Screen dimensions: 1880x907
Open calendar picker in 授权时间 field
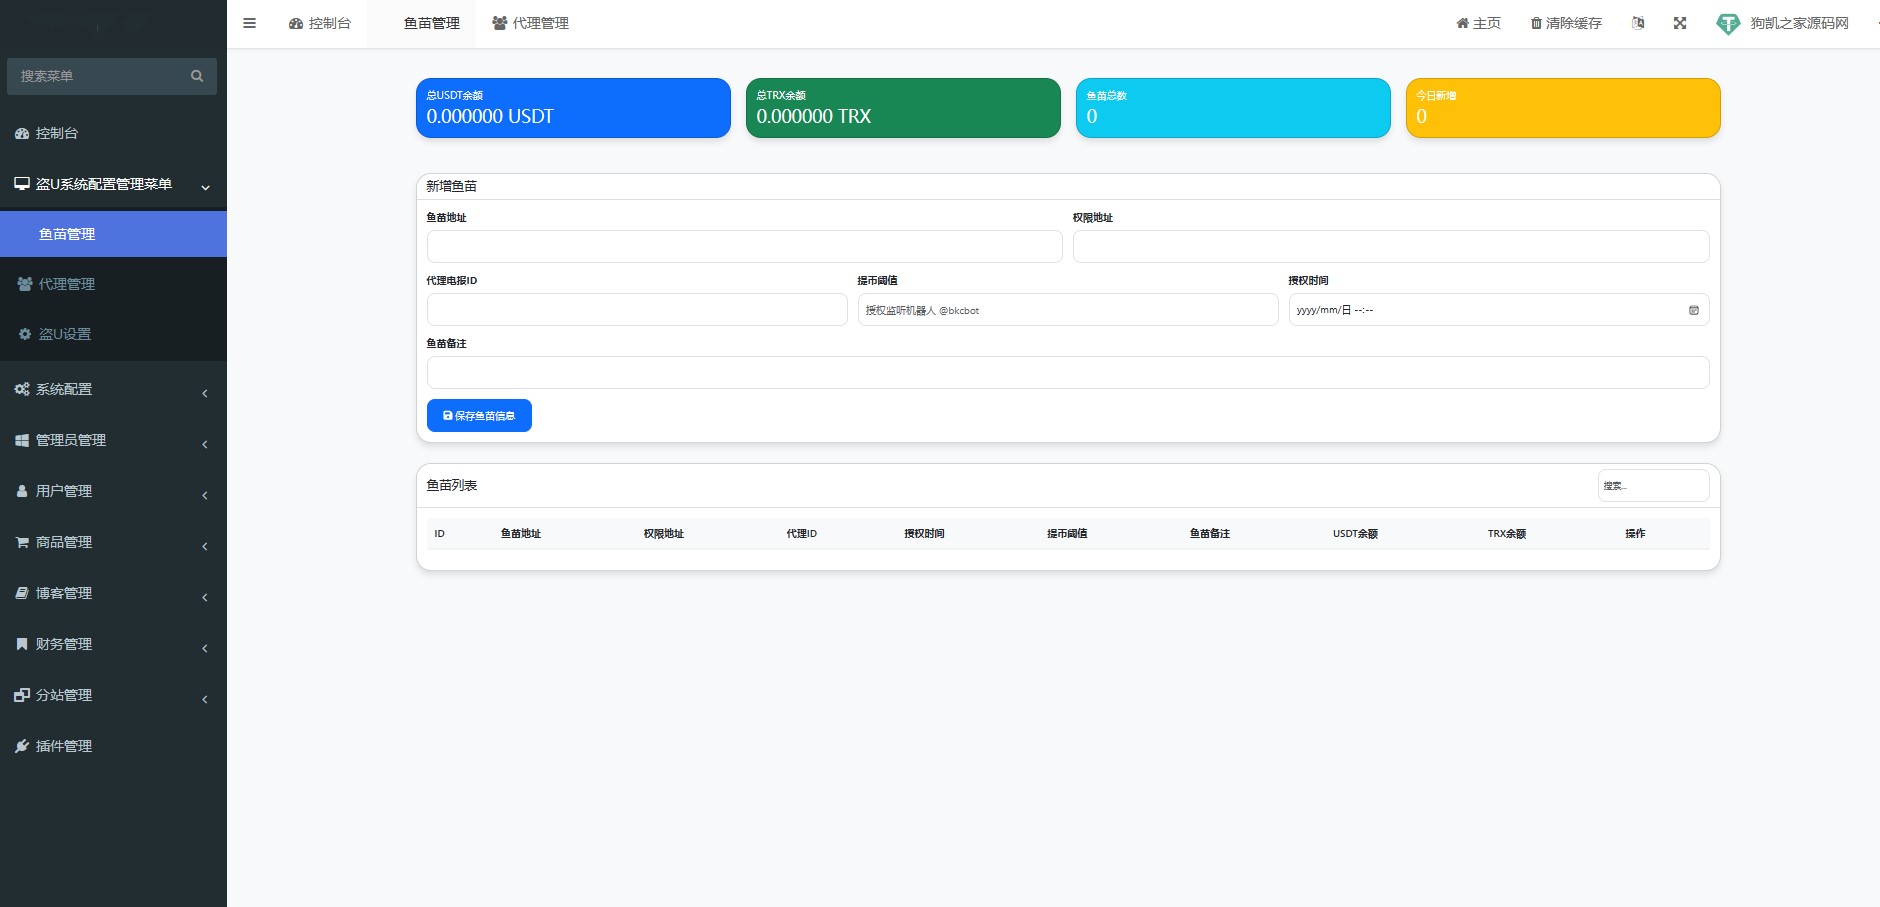coord(1693,310)
